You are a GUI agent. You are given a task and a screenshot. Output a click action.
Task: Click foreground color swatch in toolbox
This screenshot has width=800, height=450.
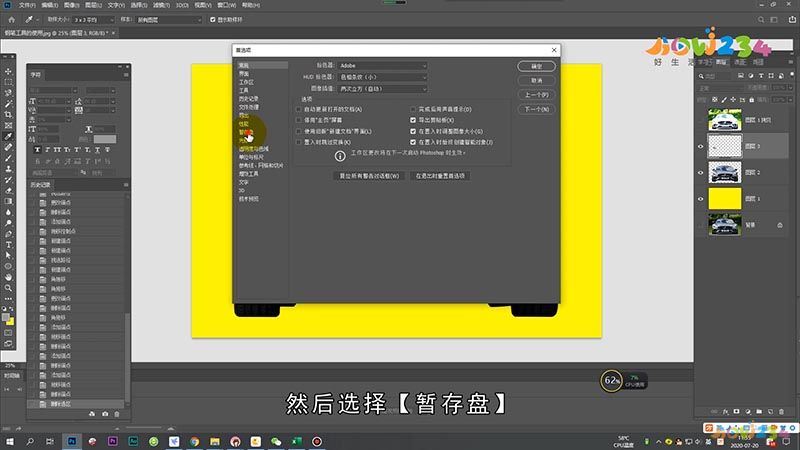(6, 317)
